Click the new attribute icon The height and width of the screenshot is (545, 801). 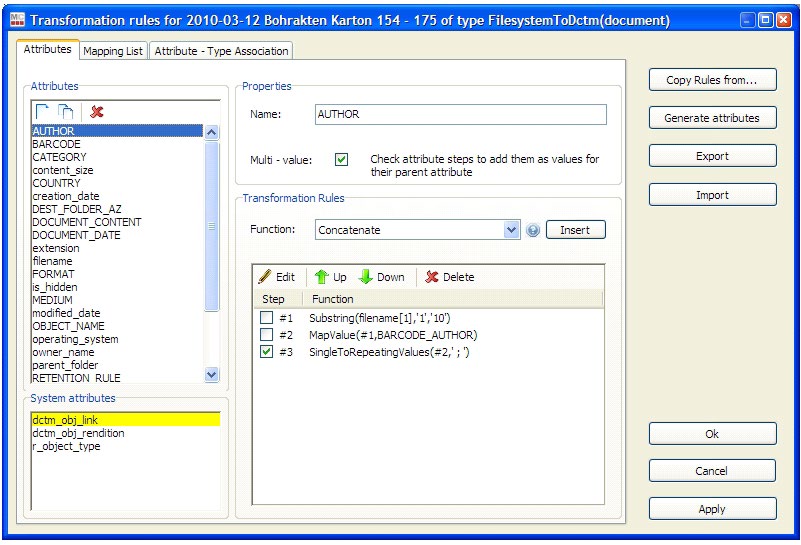point(42,111)
